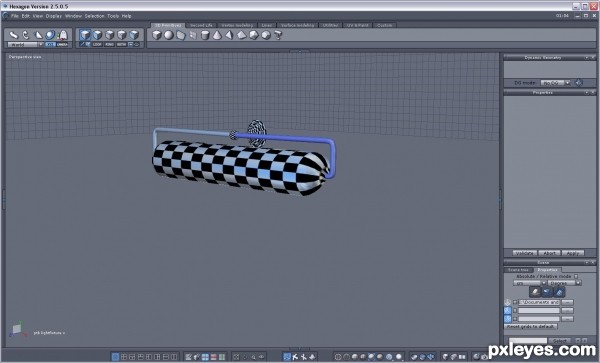Create an Icosahedron primitive

pyautogui.click(x=266, y=35)
